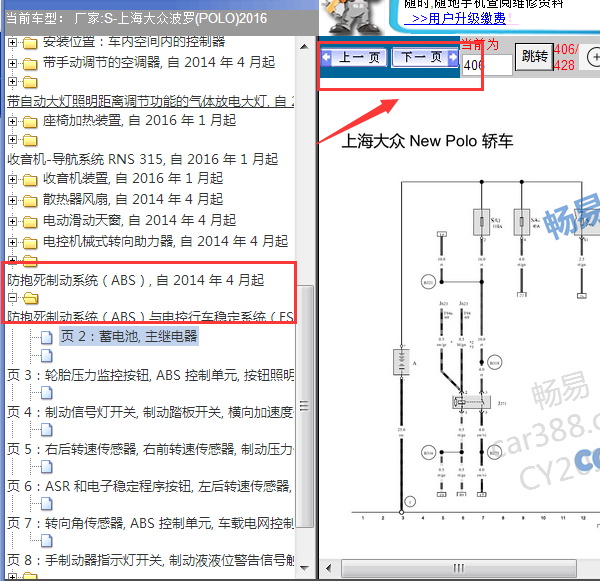Open 页 8：手制动器指示灯开关 page
600x581 pixels.
click(151, 560)
